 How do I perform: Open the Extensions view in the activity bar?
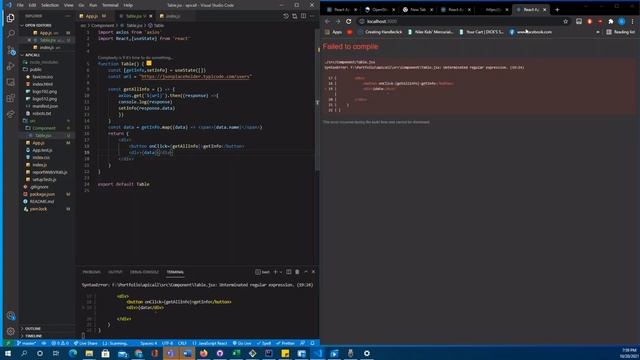[11, 98]
